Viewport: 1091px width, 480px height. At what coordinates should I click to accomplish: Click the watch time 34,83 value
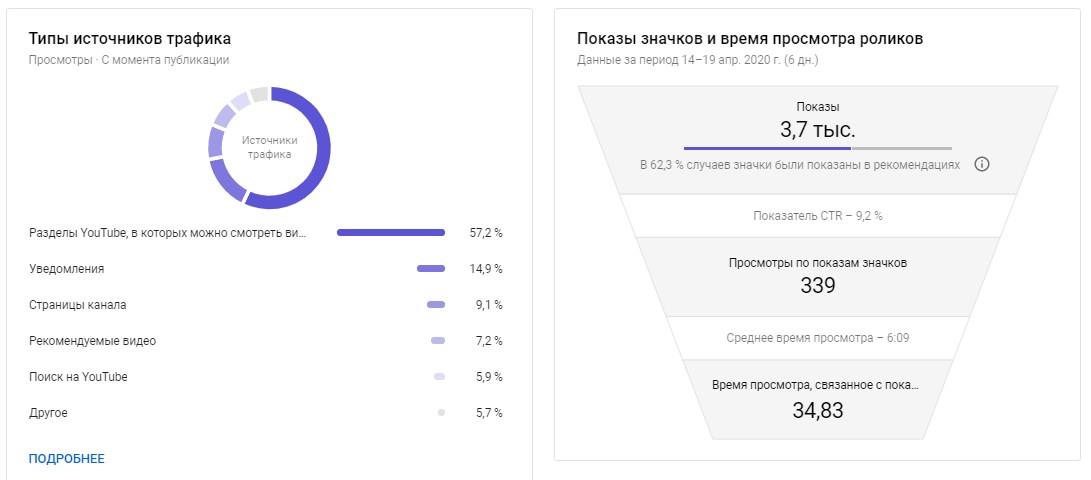(817, 409)
